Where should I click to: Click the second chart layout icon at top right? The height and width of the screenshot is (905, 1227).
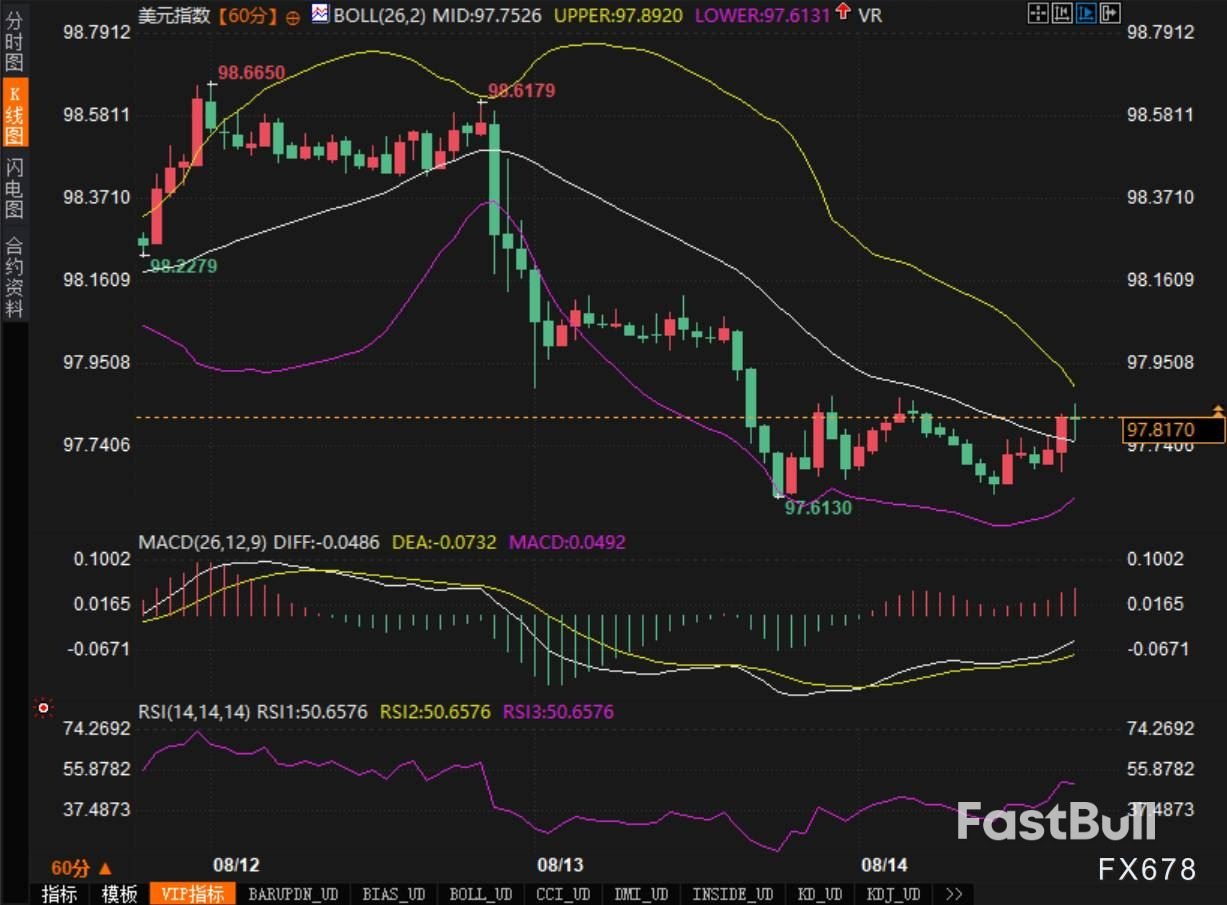coord(1062,13)
